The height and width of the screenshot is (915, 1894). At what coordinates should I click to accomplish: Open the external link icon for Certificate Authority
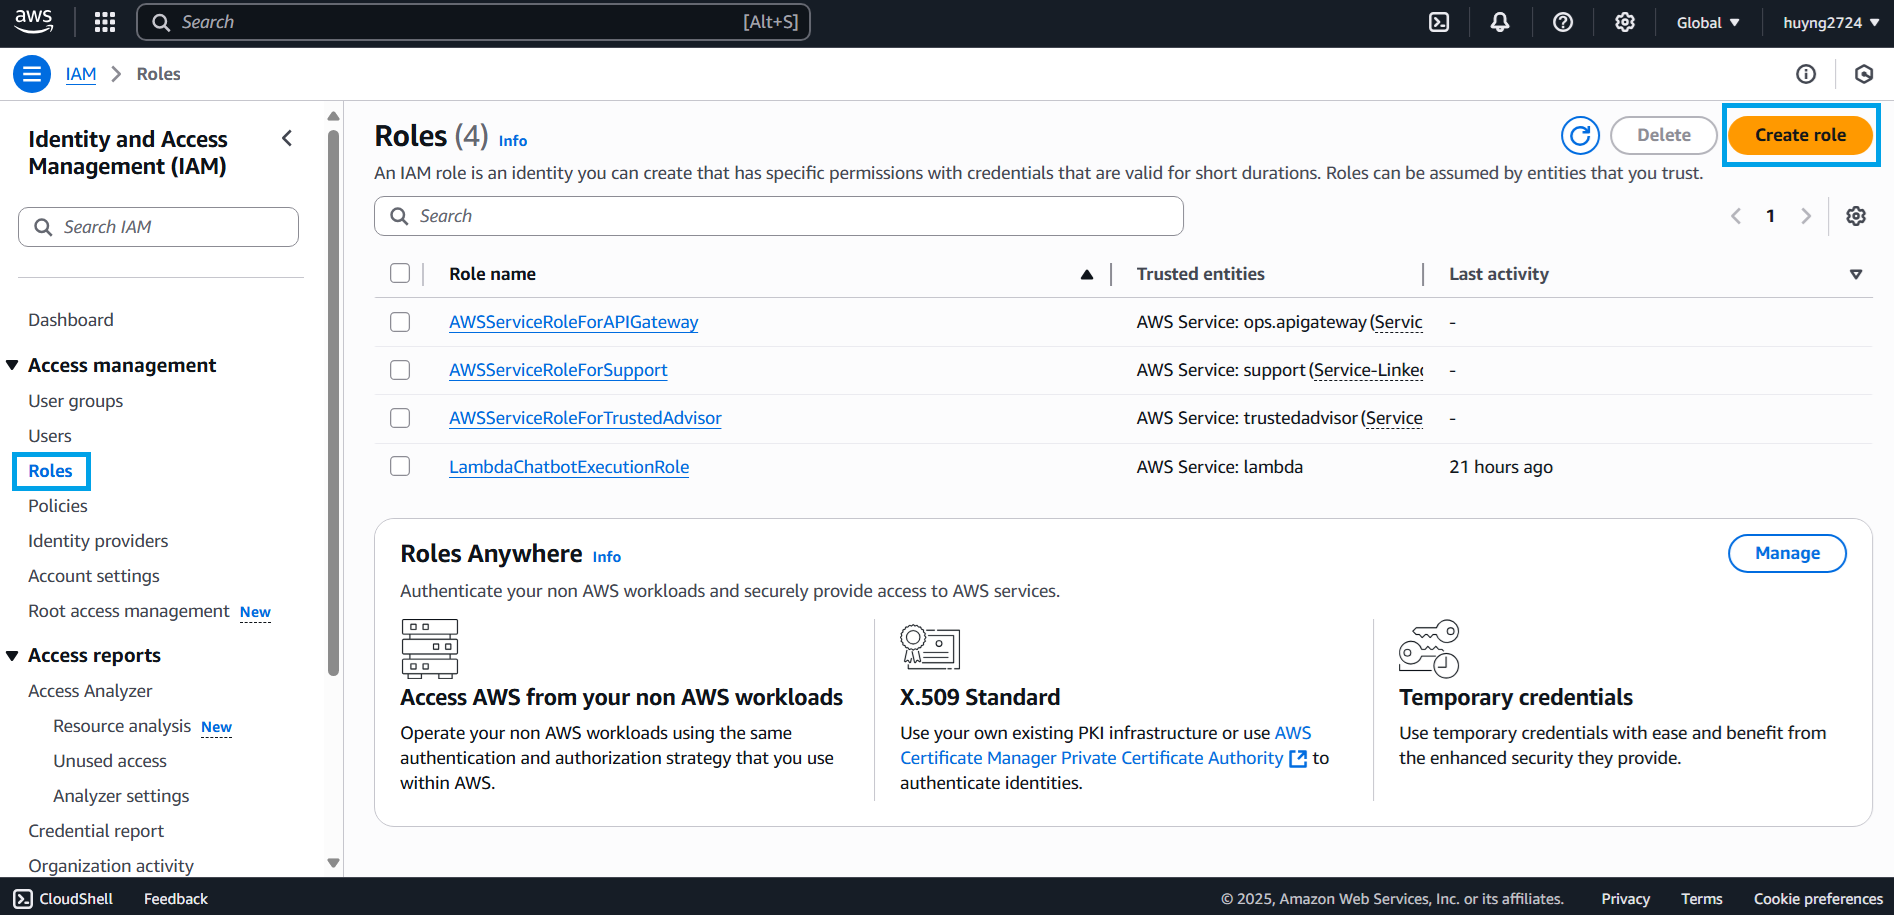coord(1298,759)
